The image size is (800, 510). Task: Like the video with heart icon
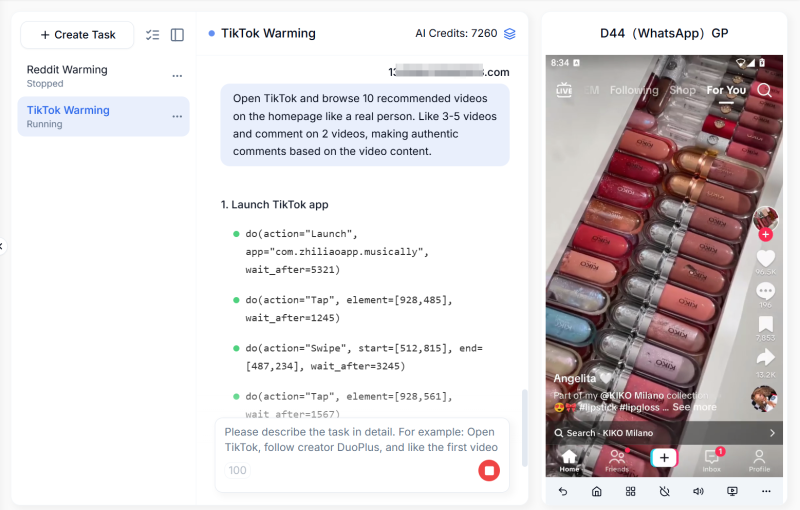click(x=765, y=259)
